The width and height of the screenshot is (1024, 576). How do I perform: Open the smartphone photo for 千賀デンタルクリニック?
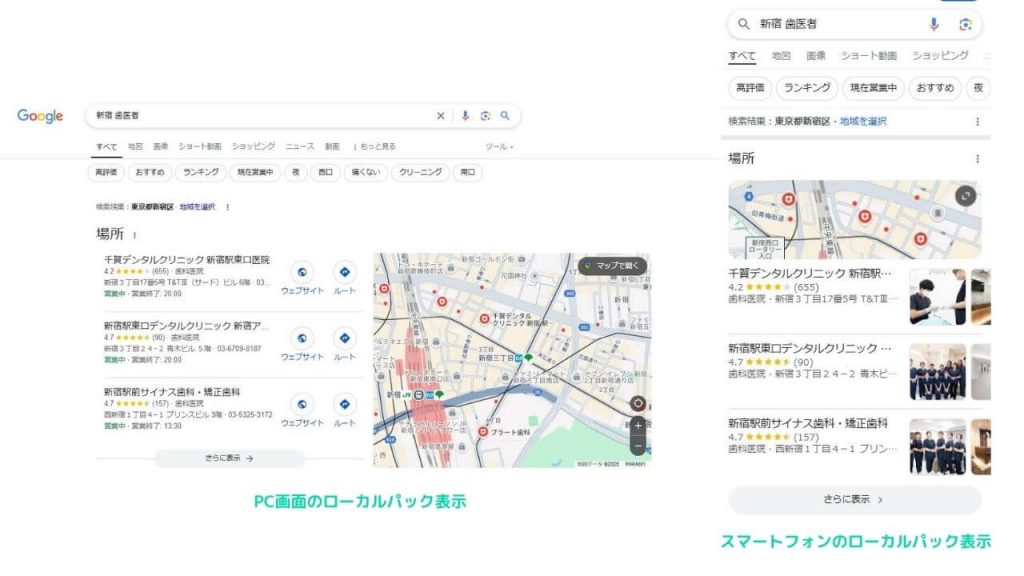tap(937, 296)
